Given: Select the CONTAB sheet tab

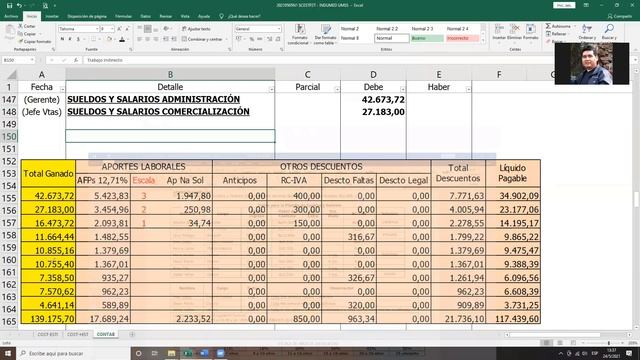Looking at the screenshot, I should [x=105, y=334].
